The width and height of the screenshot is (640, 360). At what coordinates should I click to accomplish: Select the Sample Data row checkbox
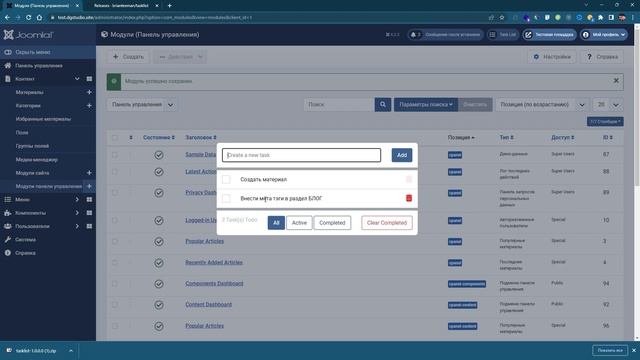(115, 155)
